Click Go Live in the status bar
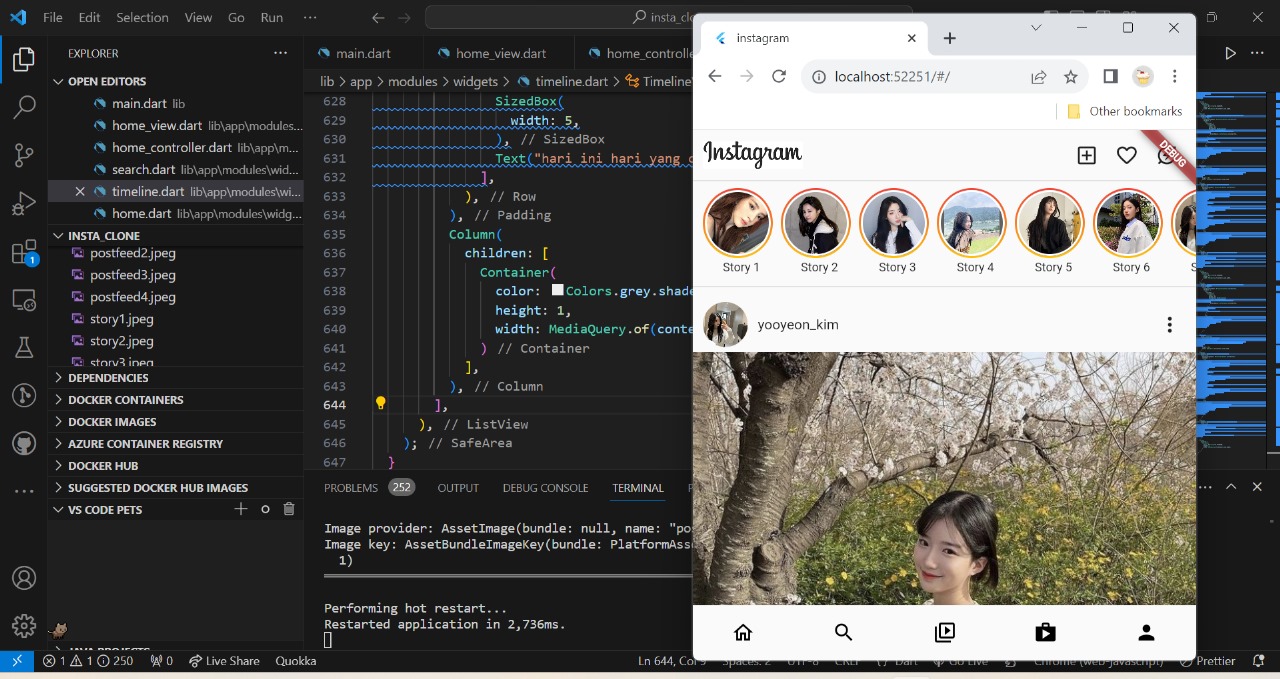 point(963,661)
